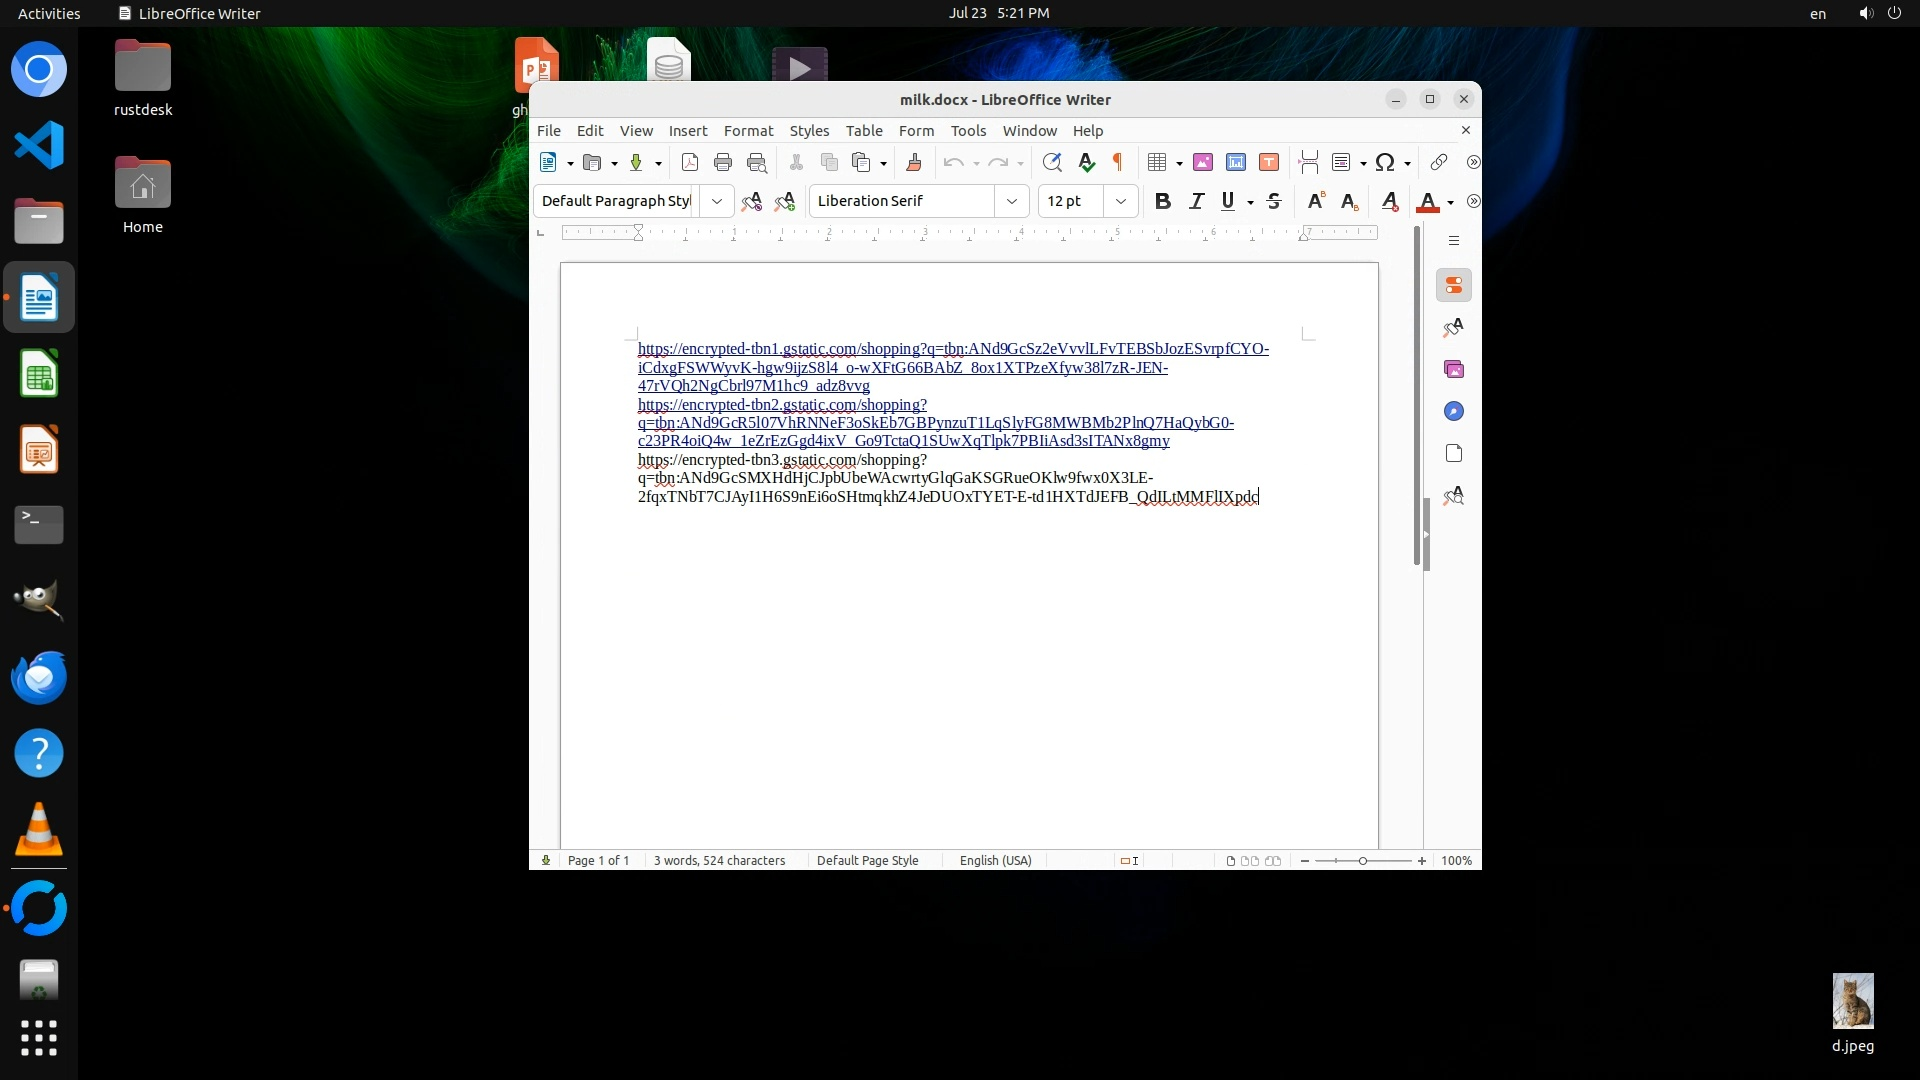Open Find & Replace tool
Image resolution: width=1920 pixels, height=1080 pixels.
pyautogui.click(x=1051, y=162)
